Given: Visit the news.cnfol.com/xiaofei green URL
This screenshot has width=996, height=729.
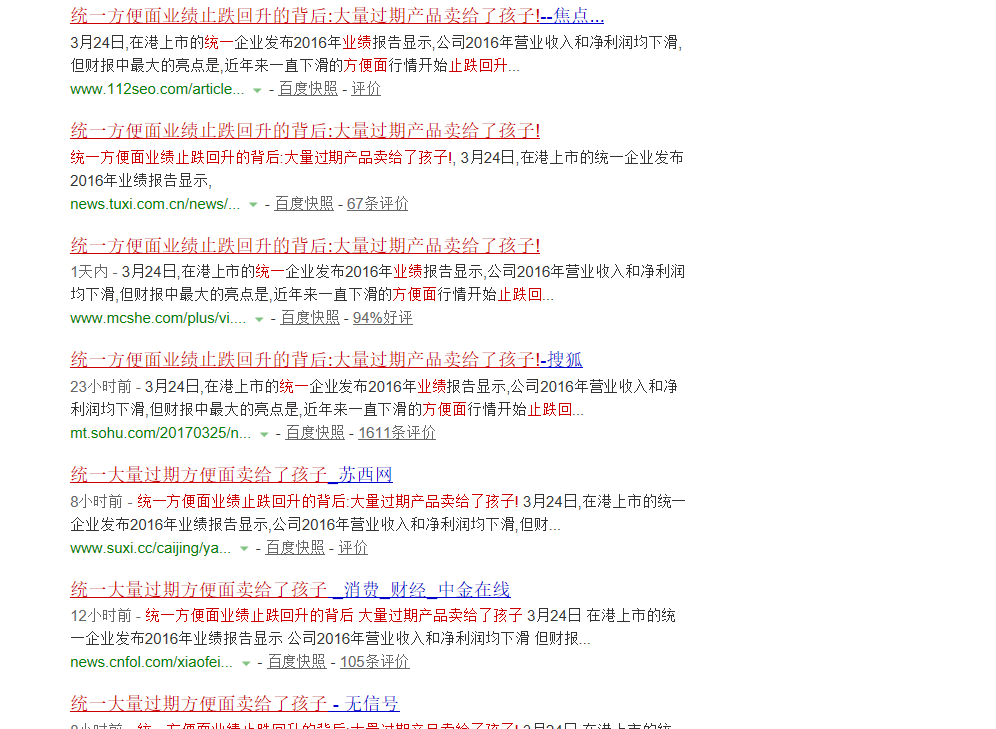Looking at the screenshot, I should pyautogui.click(x=151, y=662).
